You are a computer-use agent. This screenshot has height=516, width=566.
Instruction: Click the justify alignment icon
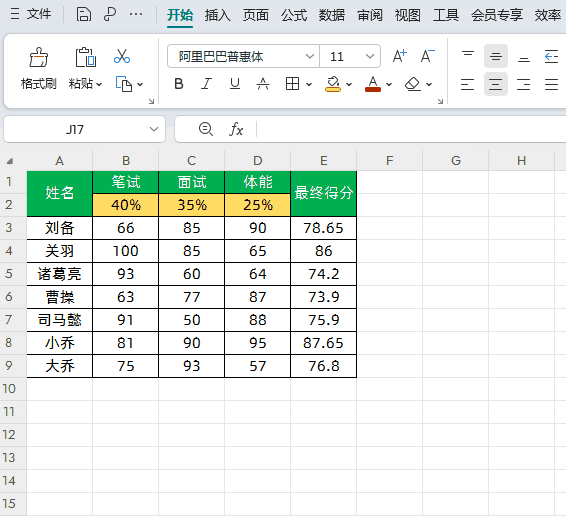pos(552,84)
